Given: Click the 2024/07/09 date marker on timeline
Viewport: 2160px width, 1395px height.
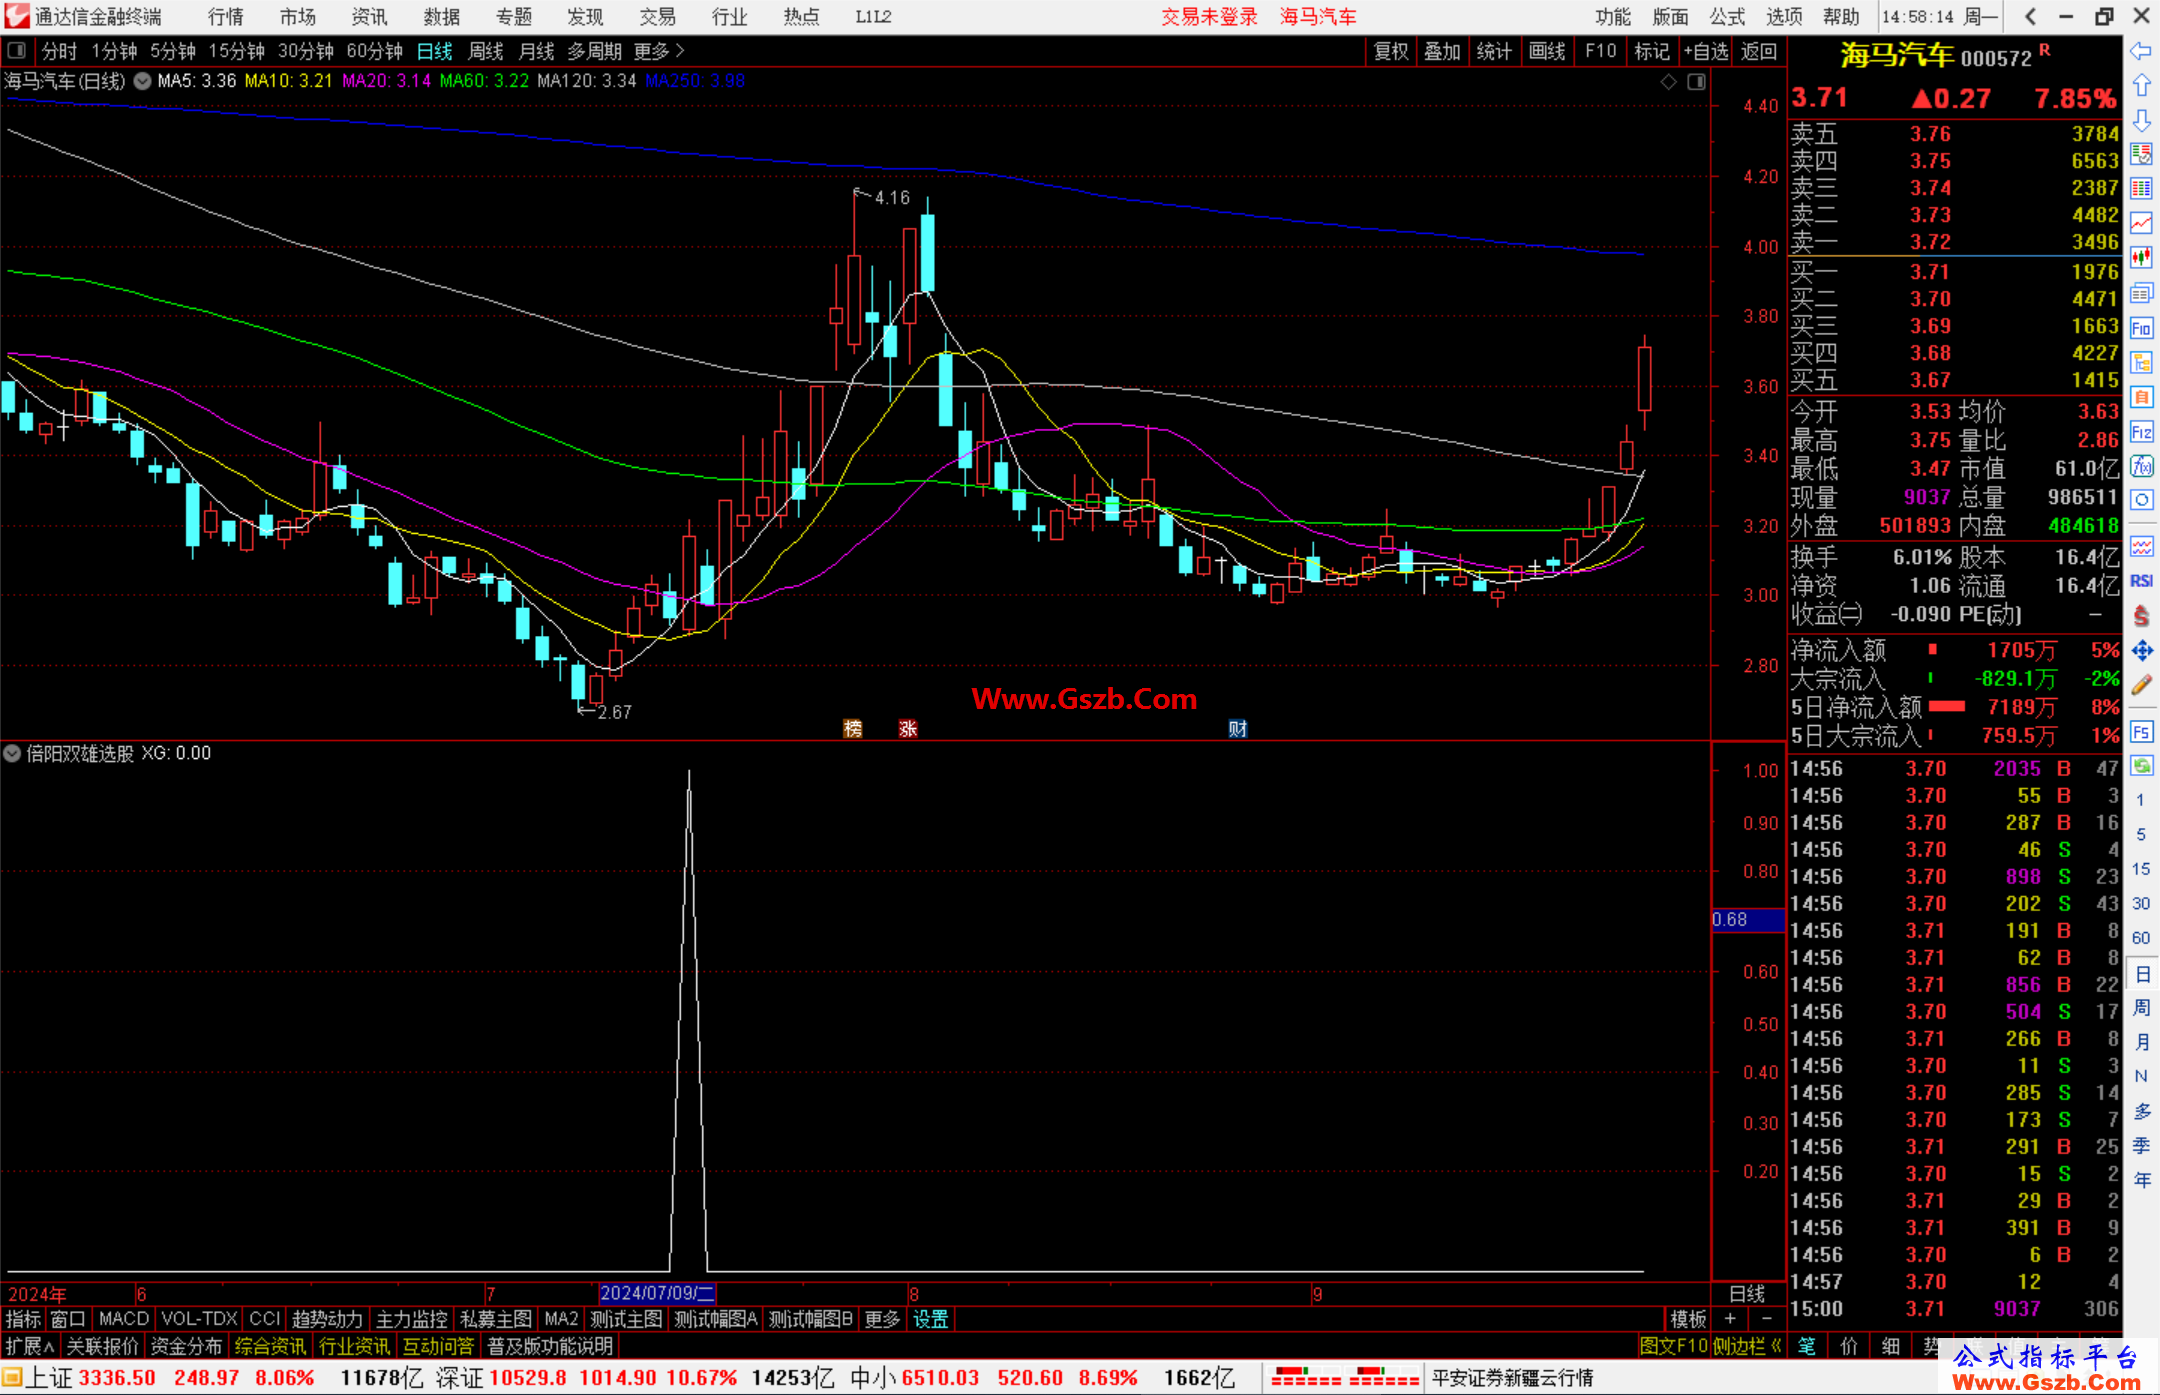Looking at the screenshot, I should pos(657,1294).
